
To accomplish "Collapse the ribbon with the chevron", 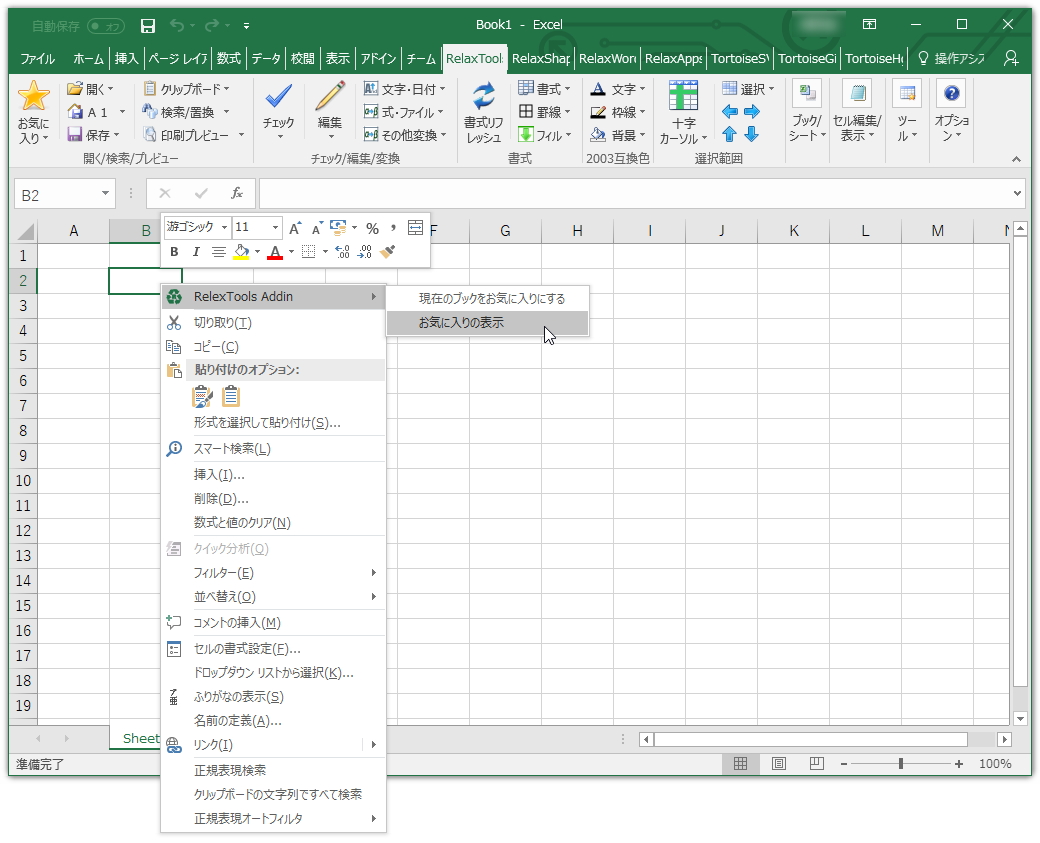I will (1016, 159).
